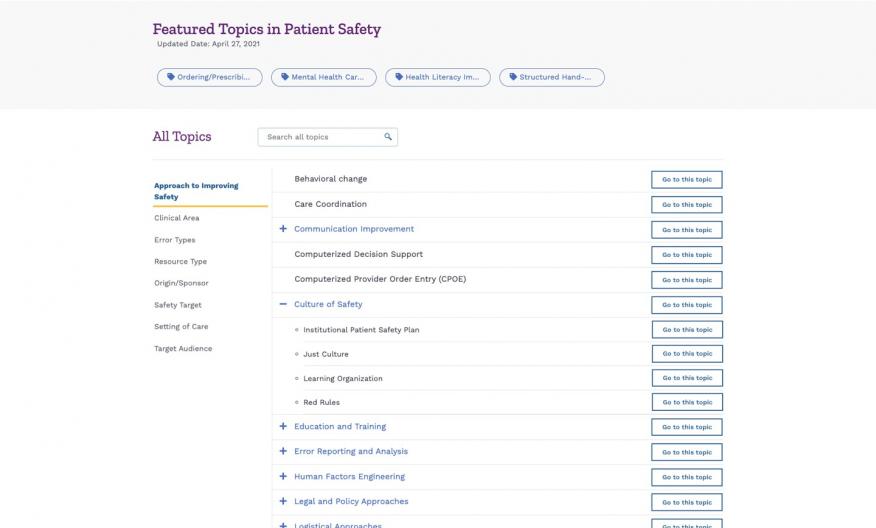Go to this topic for CPOE row
This screenshot has width=876, height=528.
687,280
